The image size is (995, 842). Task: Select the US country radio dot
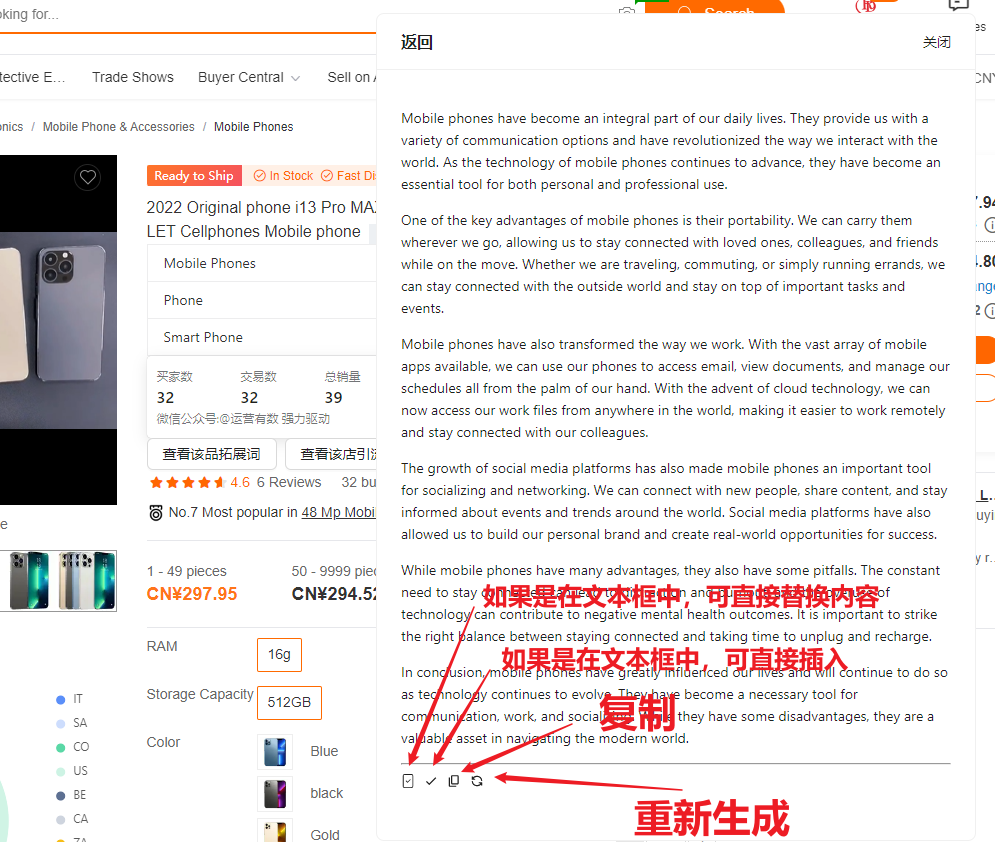61,770
